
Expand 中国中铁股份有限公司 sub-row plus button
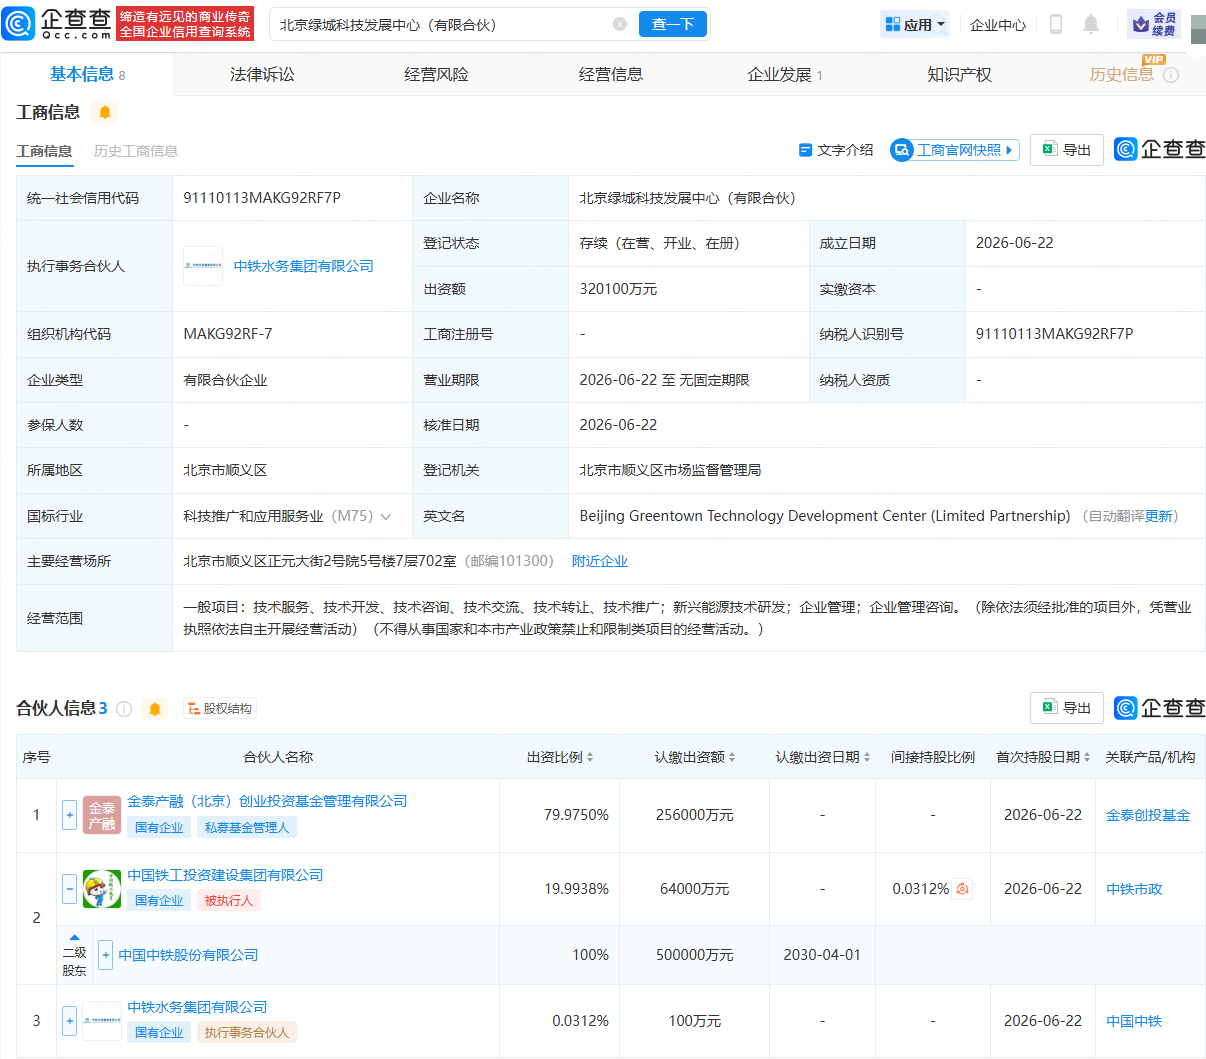tap(105, 955)
